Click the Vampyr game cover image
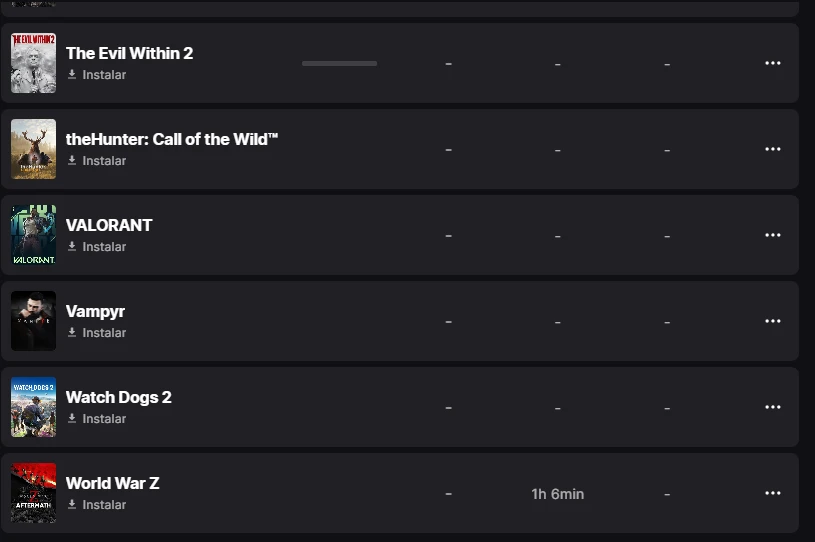Image resolution: width=815 pixels, height=542 pixels. click(x=33, y=321)
